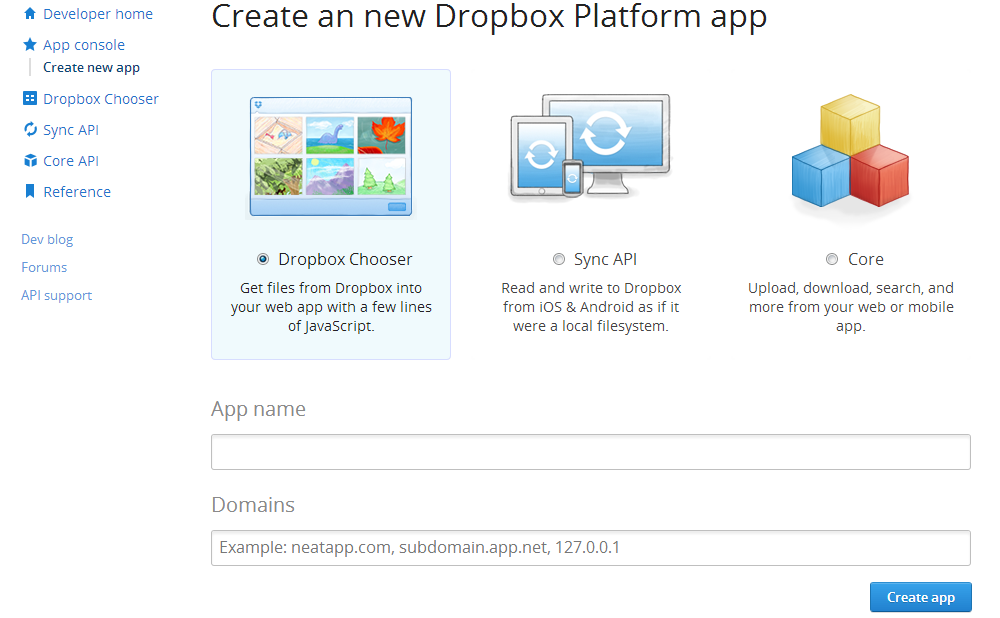Open the Developer home link

(98, 14)
